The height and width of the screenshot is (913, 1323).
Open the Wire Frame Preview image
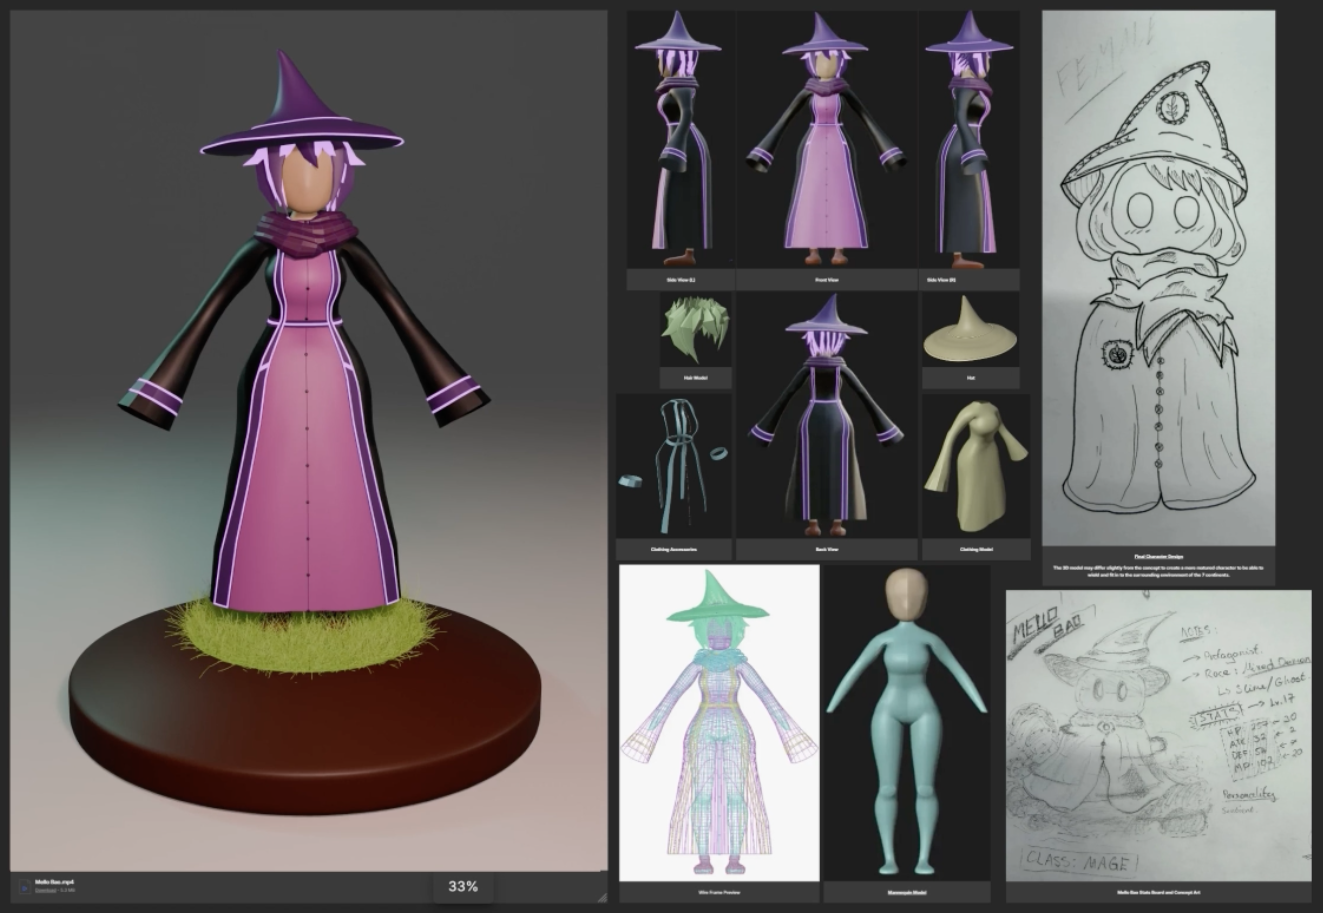coord(719,722)
